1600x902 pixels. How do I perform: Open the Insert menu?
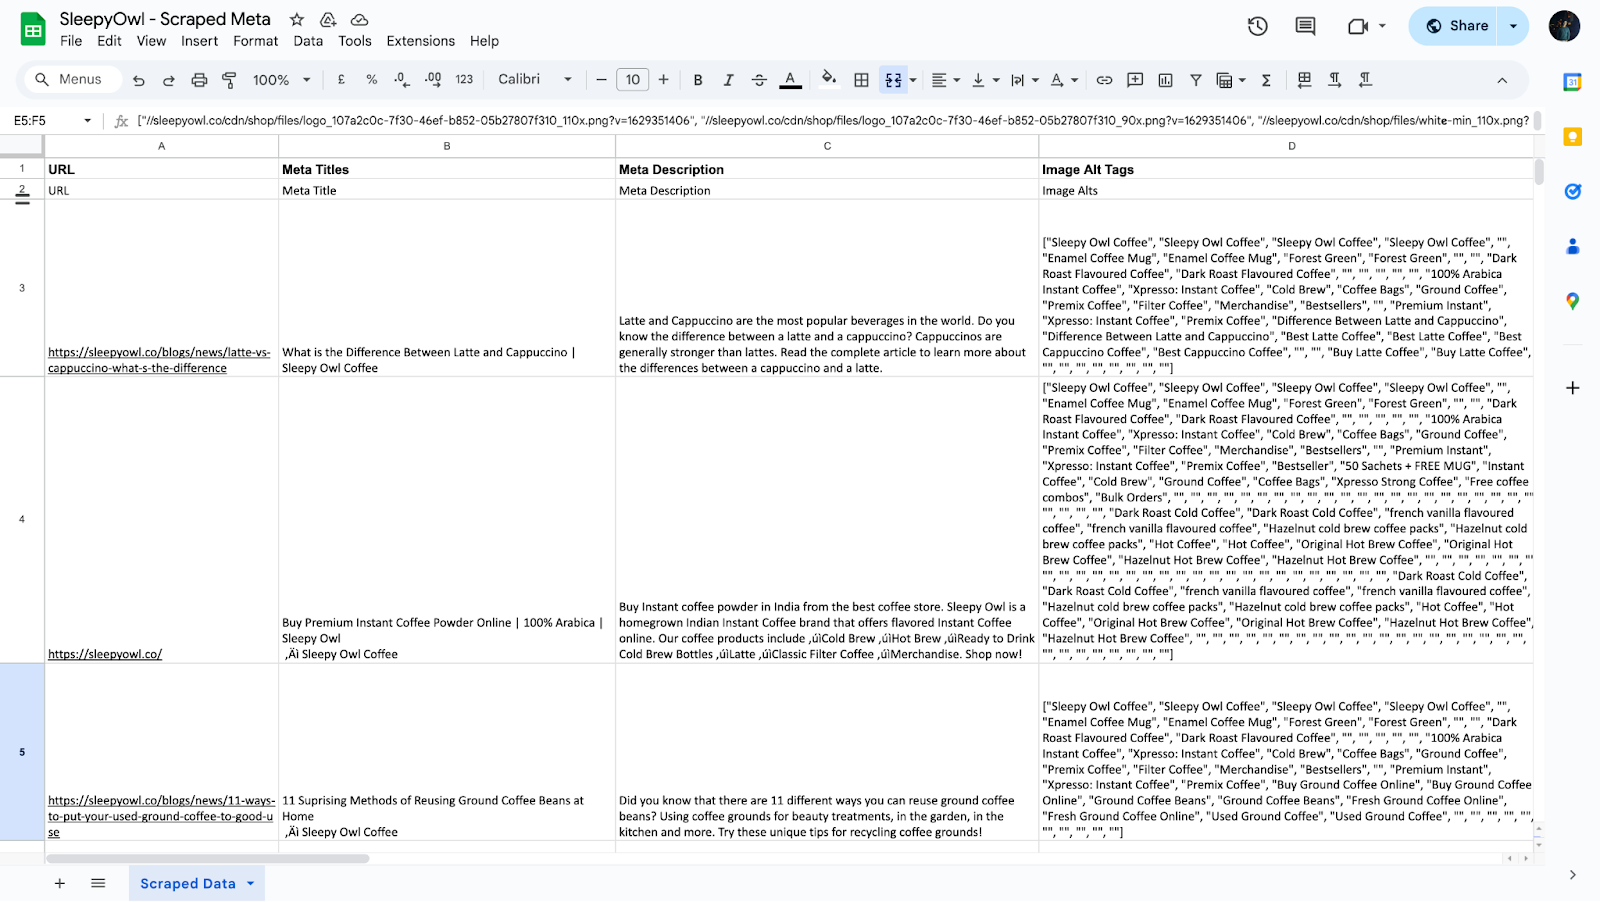pos(199,41)
